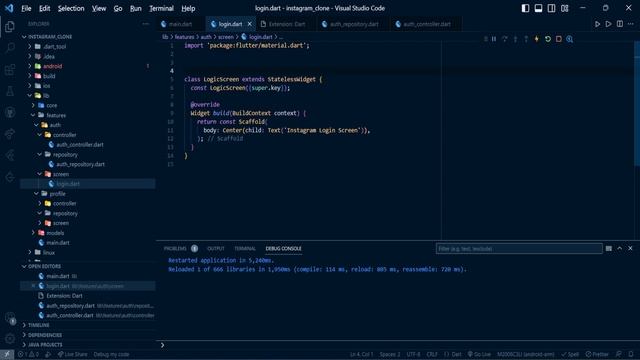Open Prettier status bar item

tap(597, 354)
